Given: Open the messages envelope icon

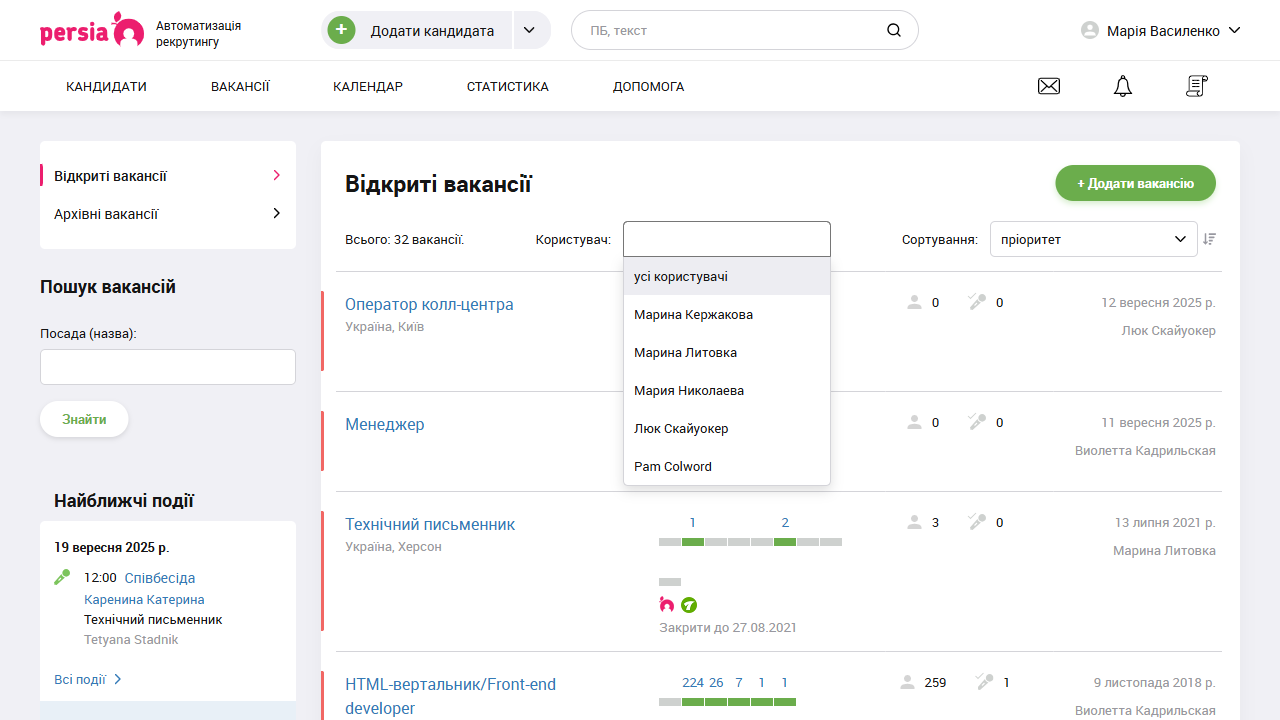Looking at the screenshot, I should point(1048,87).
